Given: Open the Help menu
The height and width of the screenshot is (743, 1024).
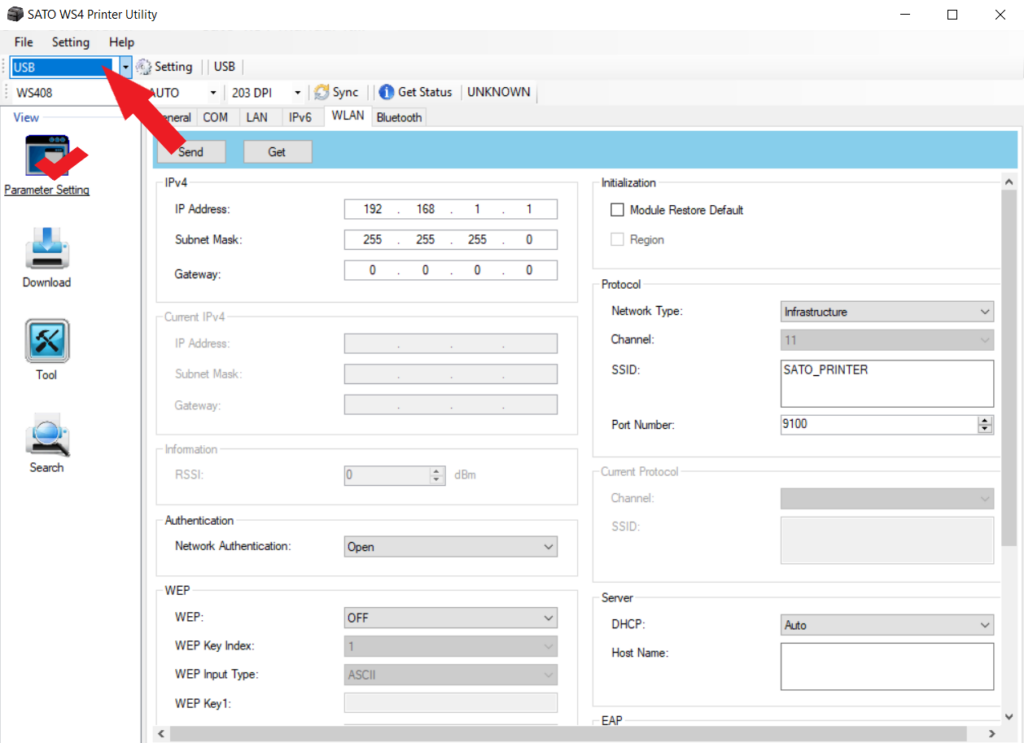Looking at the screenshot, I should point(121,42).
